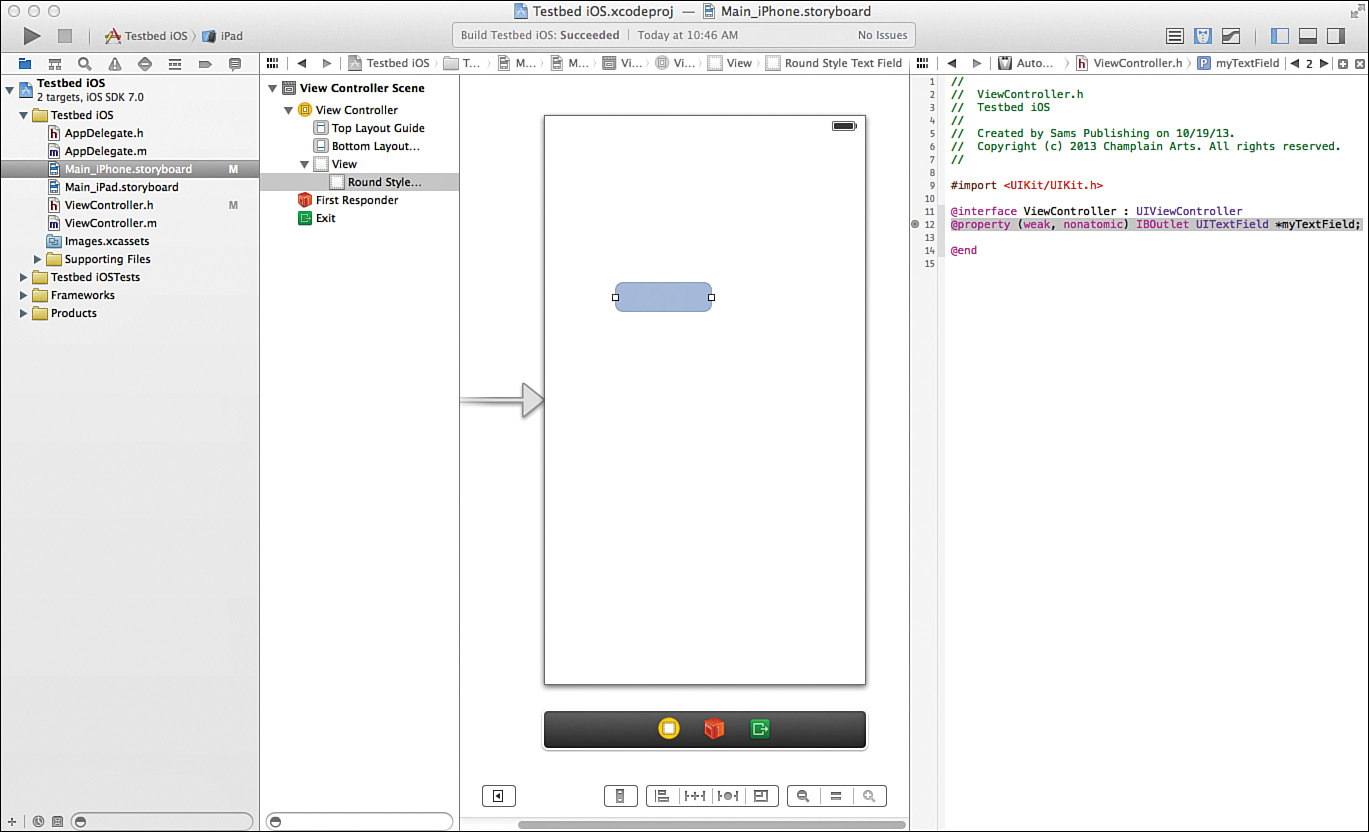This screenshot has height=832, width=1369.
Task: Add a new assistant editor pane
Action: [x=1343, y=63]
